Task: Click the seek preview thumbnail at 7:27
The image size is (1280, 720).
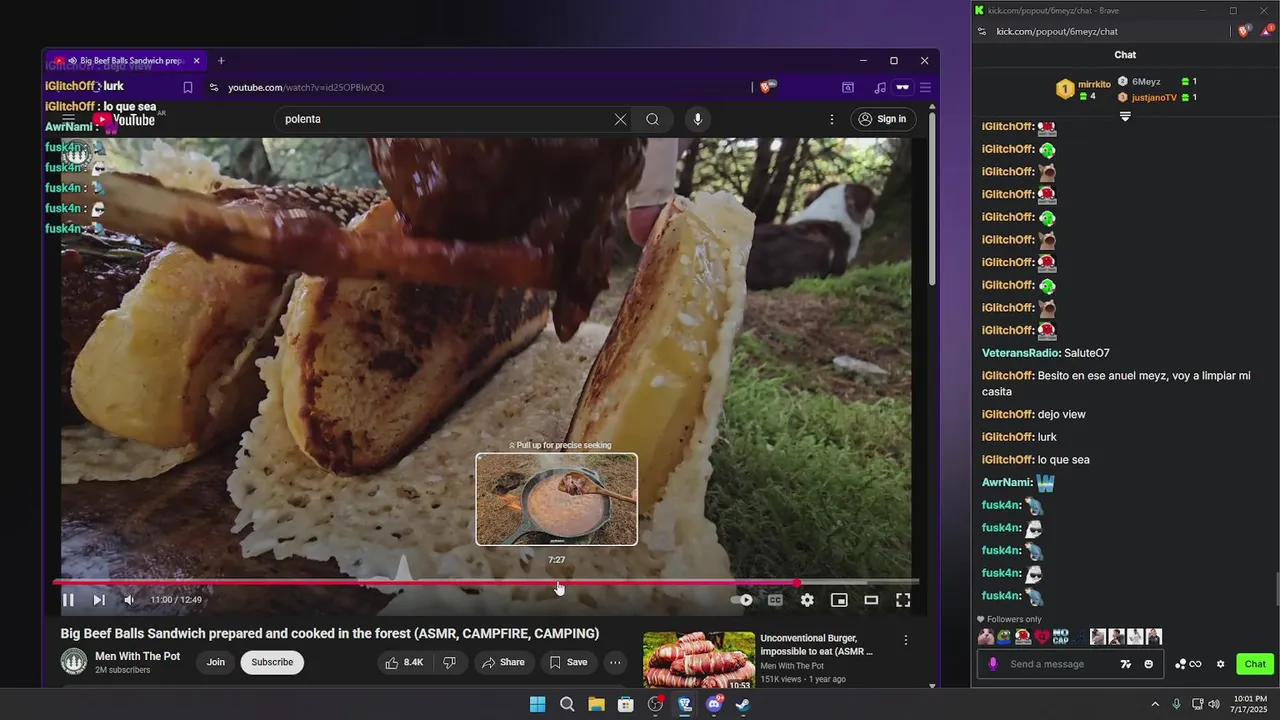Action: [x=556, y=499]
